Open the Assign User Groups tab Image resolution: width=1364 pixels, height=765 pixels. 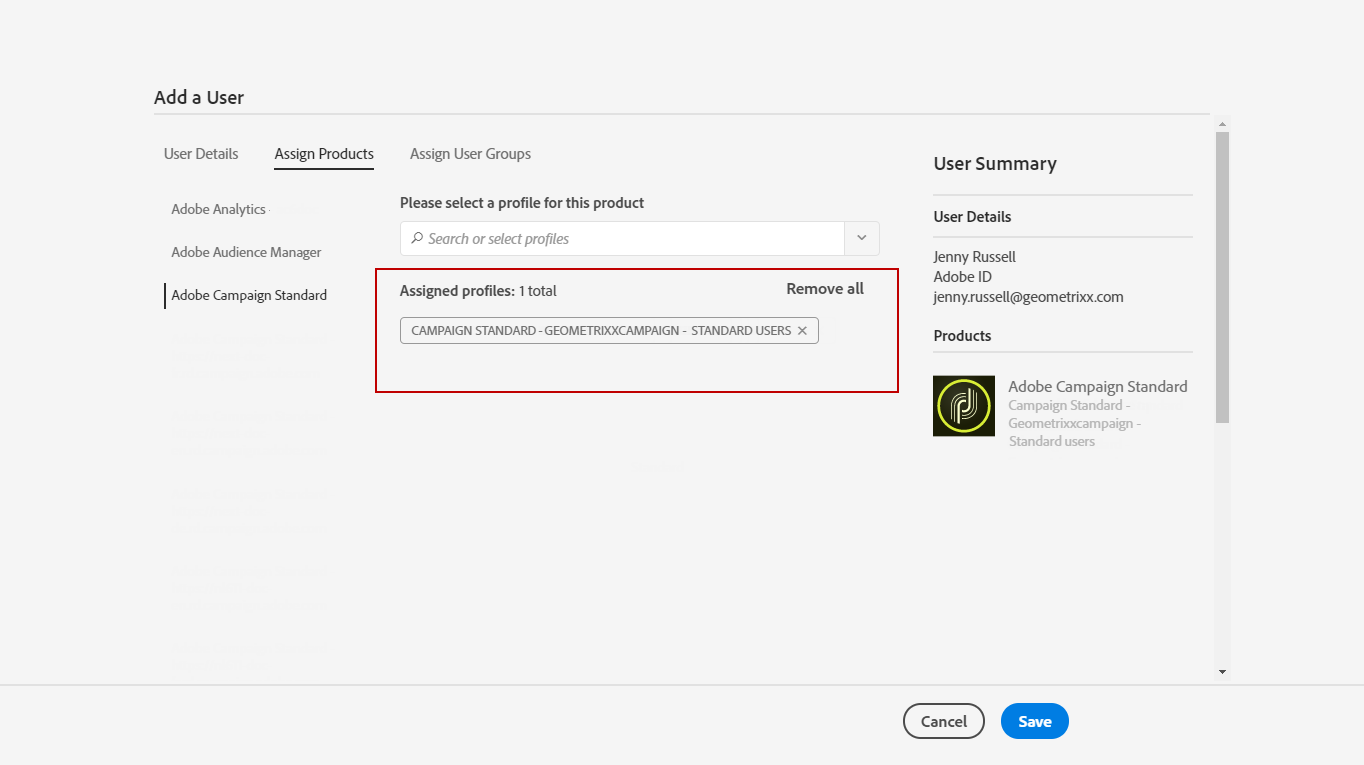[x=470, y=154]
